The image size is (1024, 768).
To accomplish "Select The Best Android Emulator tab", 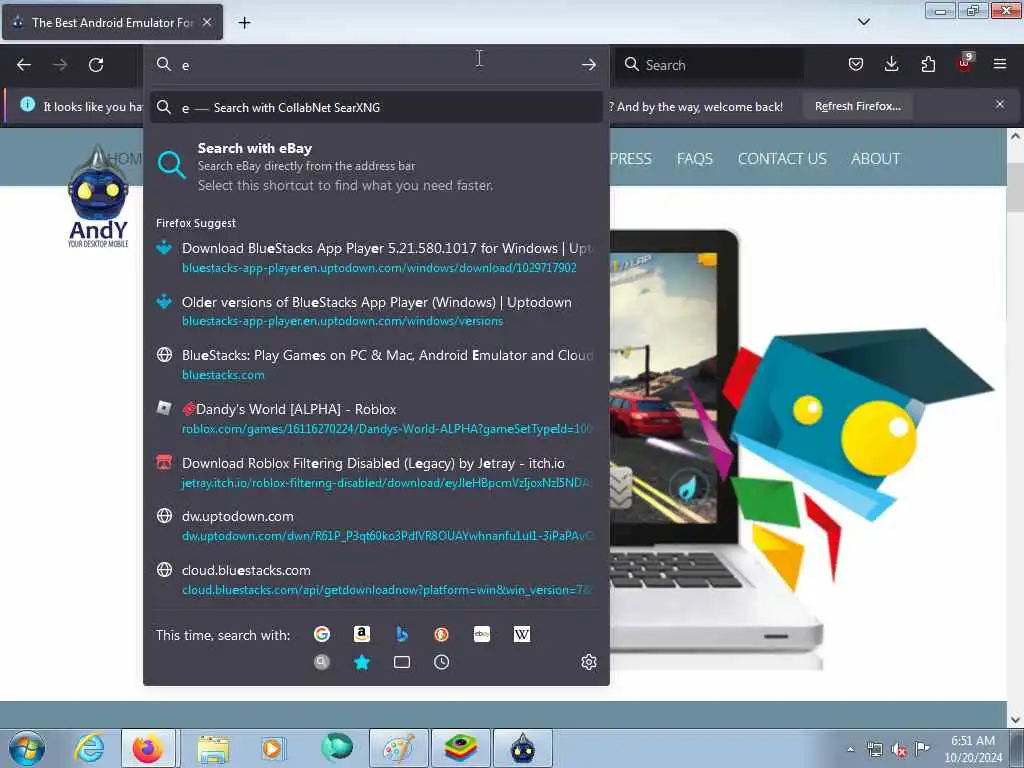I will pyautogui.click(x=112, y=22).
